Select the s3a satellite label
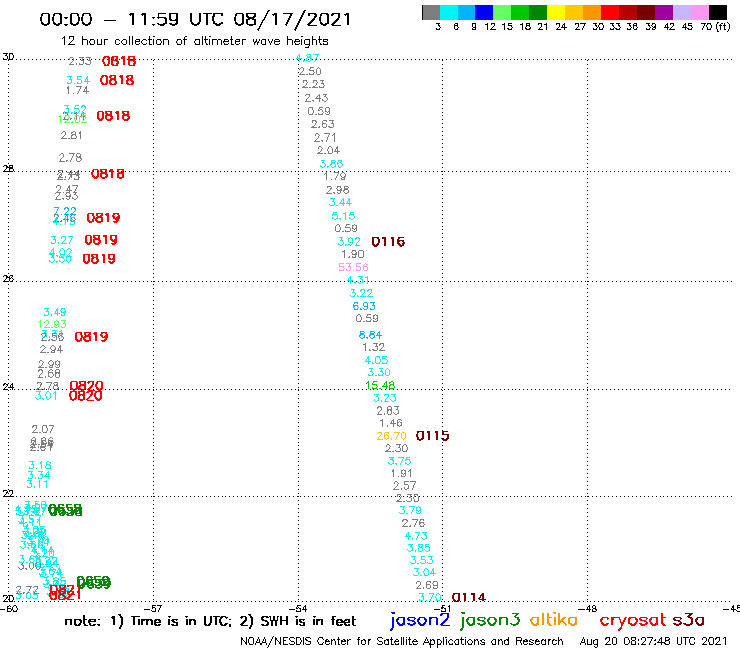Image resolution: width=740 pixels, height=650 pixels. pyautogui.click(x=689, y=620)
